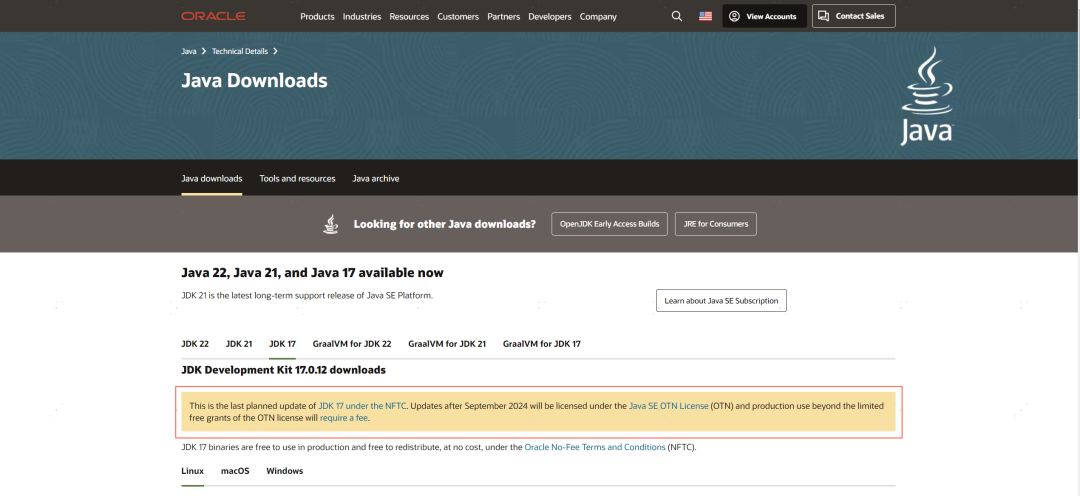Click JRE for Consumers button
The height and width of the screenshot is (496, 1080).
tap(716, 224)
